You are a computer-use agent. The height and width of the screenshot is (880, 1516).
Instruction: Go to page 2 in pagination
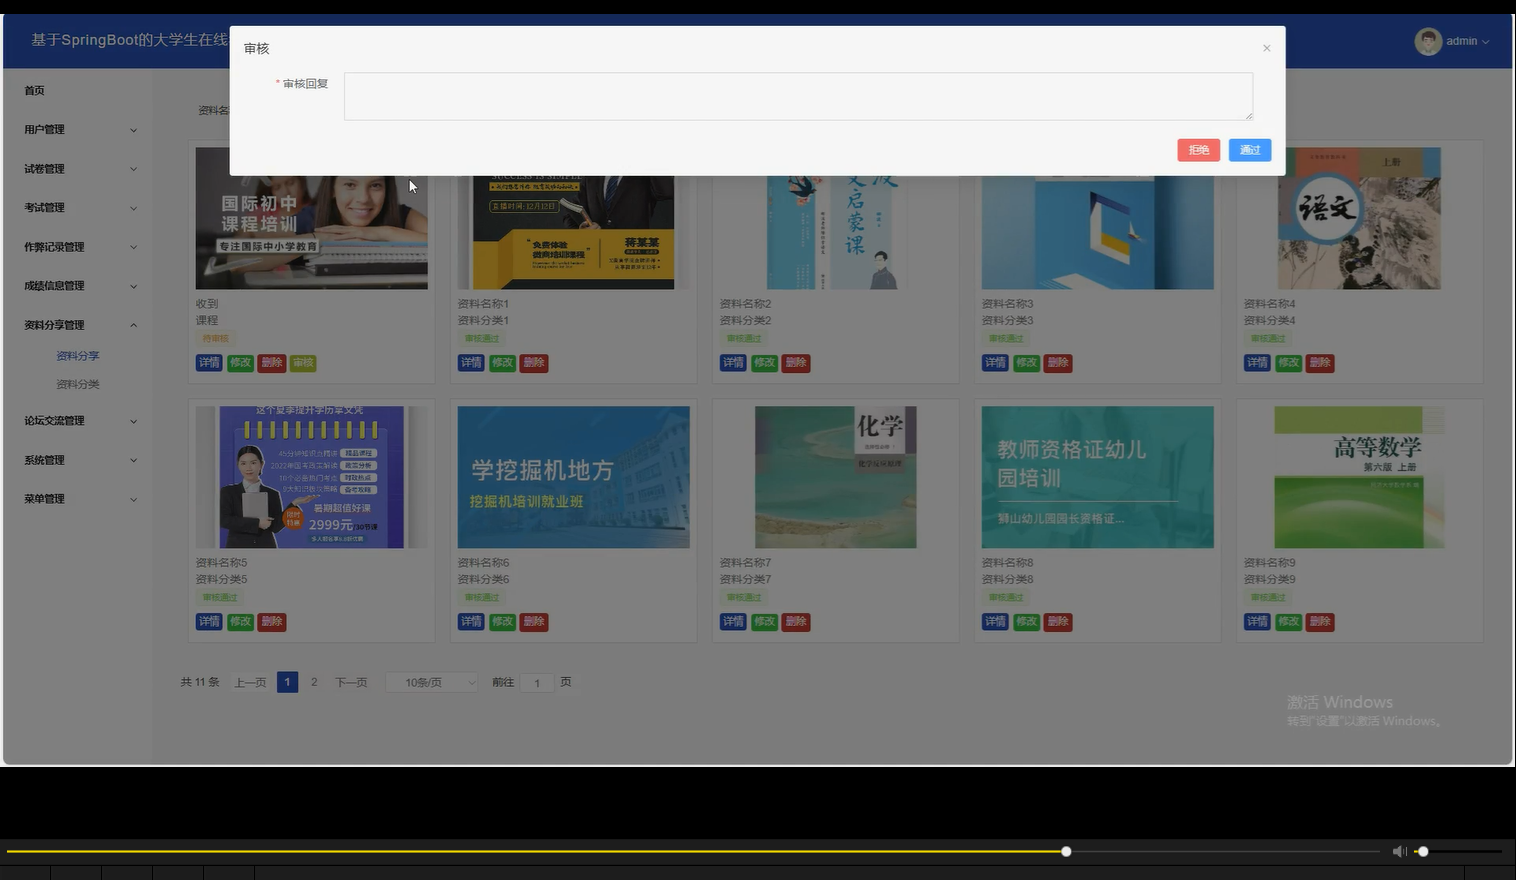pos(314,682)
